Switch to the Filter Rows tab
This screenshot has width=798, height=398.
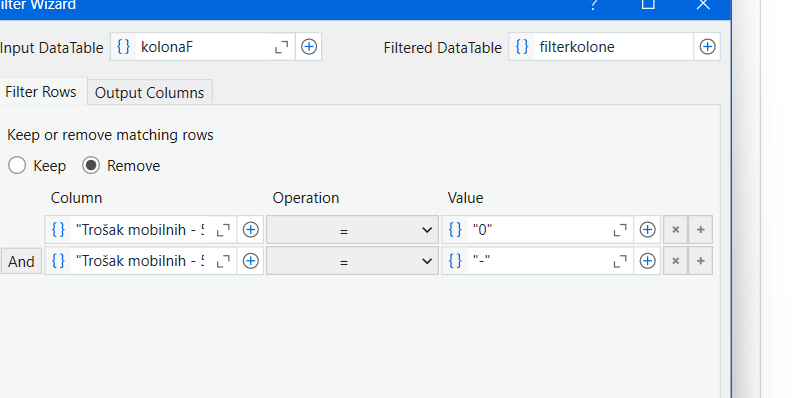pos(41,92)
